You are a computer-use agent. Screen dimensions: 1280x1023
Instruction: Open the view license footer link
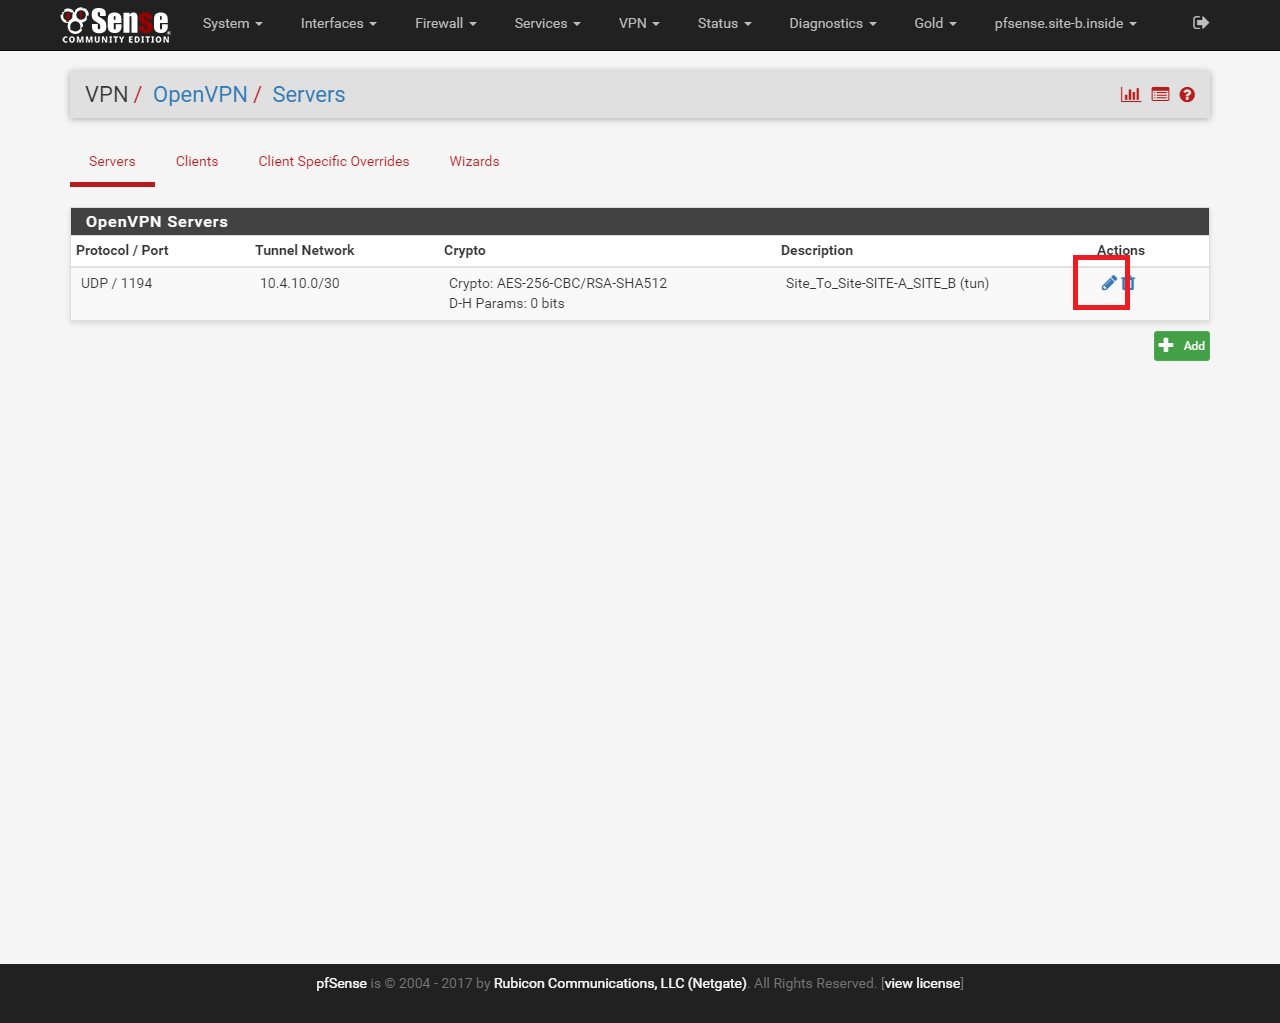click(922, 983)
